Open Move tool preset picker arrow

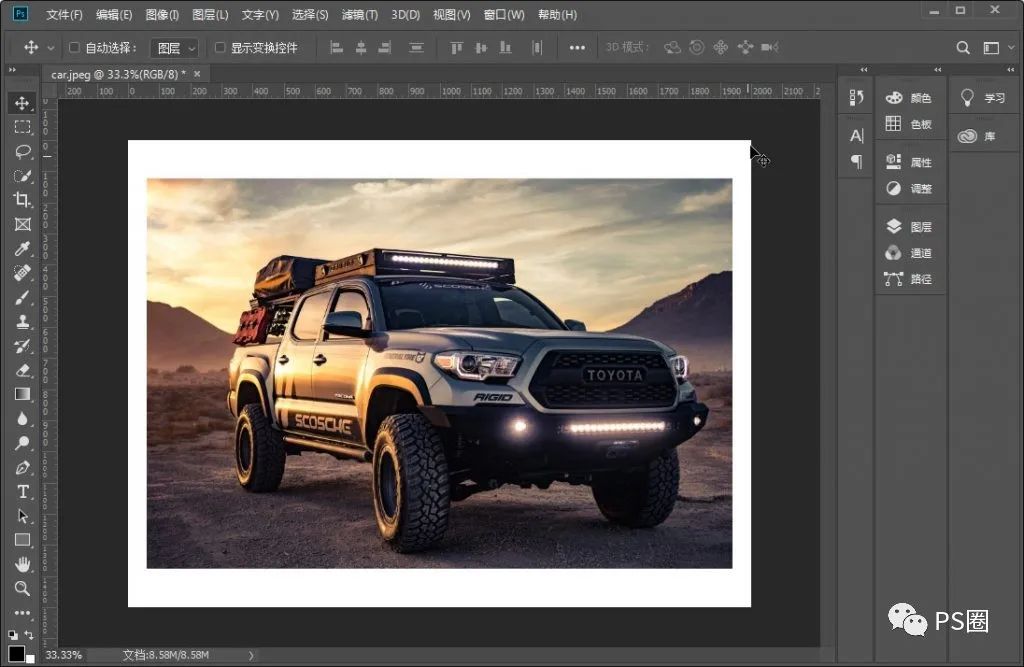point(50,48)
